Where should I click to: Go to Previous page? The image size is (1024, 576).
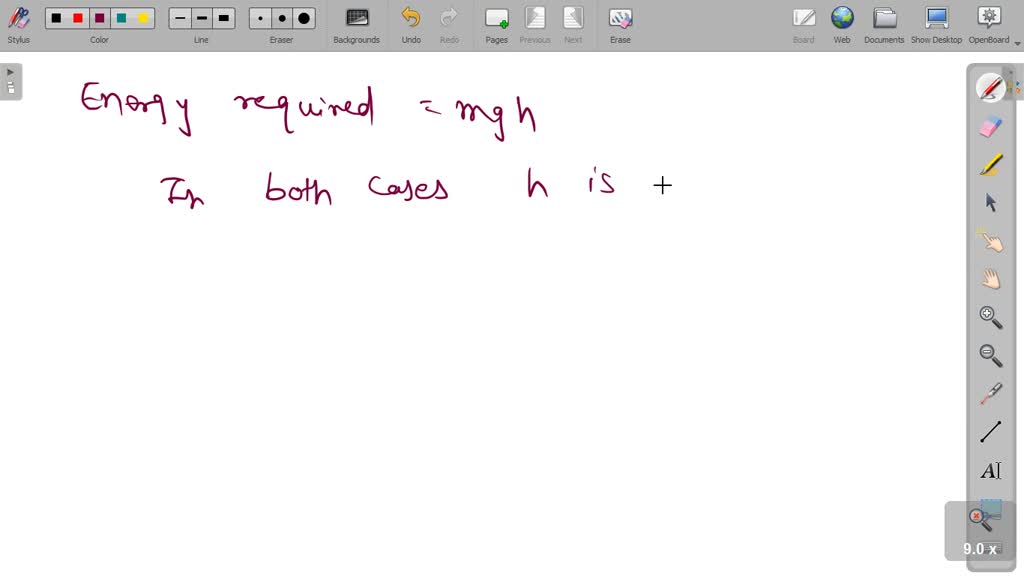[x=535, y=25]
